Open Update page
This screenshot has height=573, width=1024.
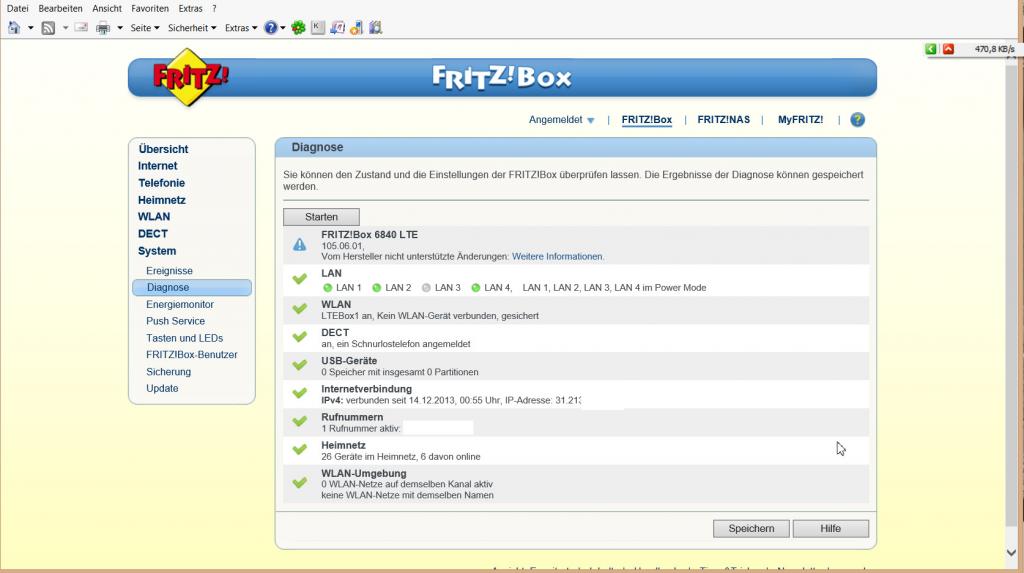tap(162, 388)
